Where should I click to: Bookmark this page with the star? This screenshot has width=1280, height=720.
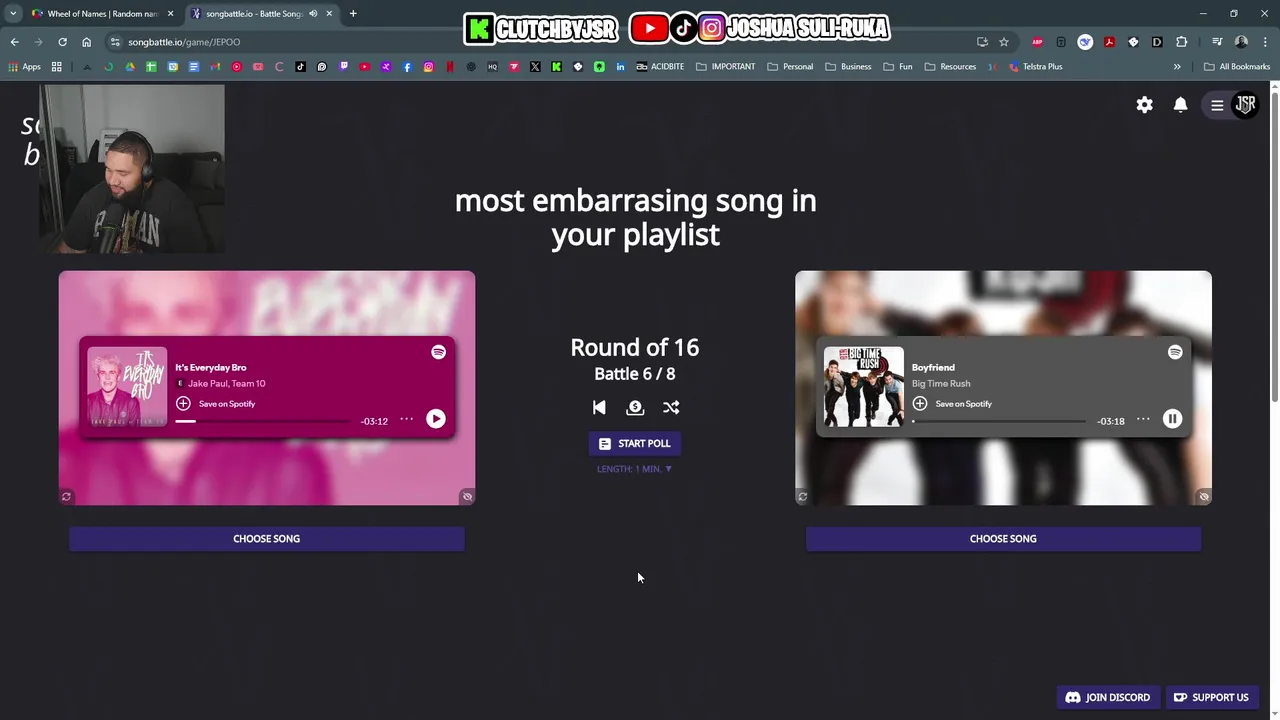1003,42
